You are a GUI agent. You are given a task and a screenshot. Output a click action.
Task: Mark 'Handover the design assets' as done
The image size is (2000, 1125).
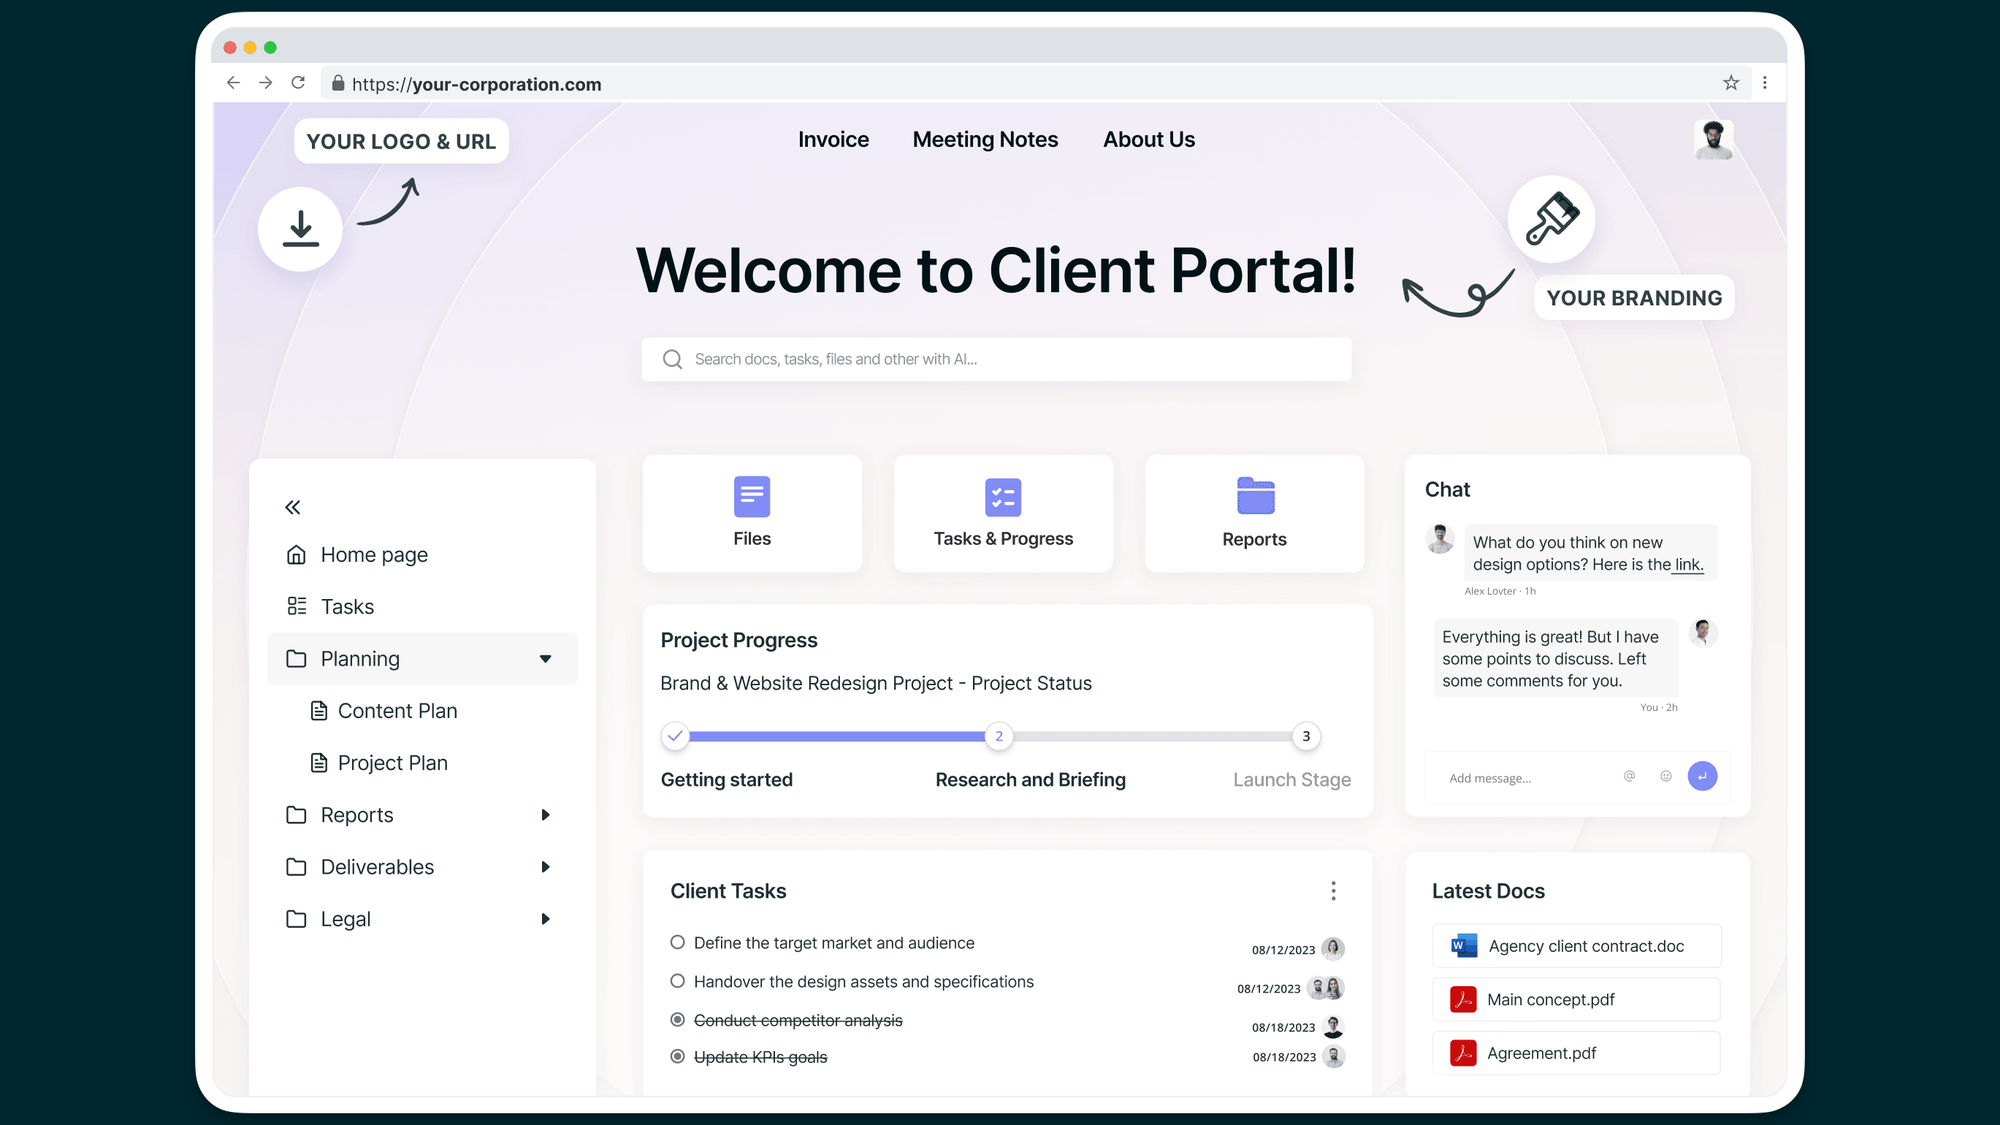(x=677, y=981)
